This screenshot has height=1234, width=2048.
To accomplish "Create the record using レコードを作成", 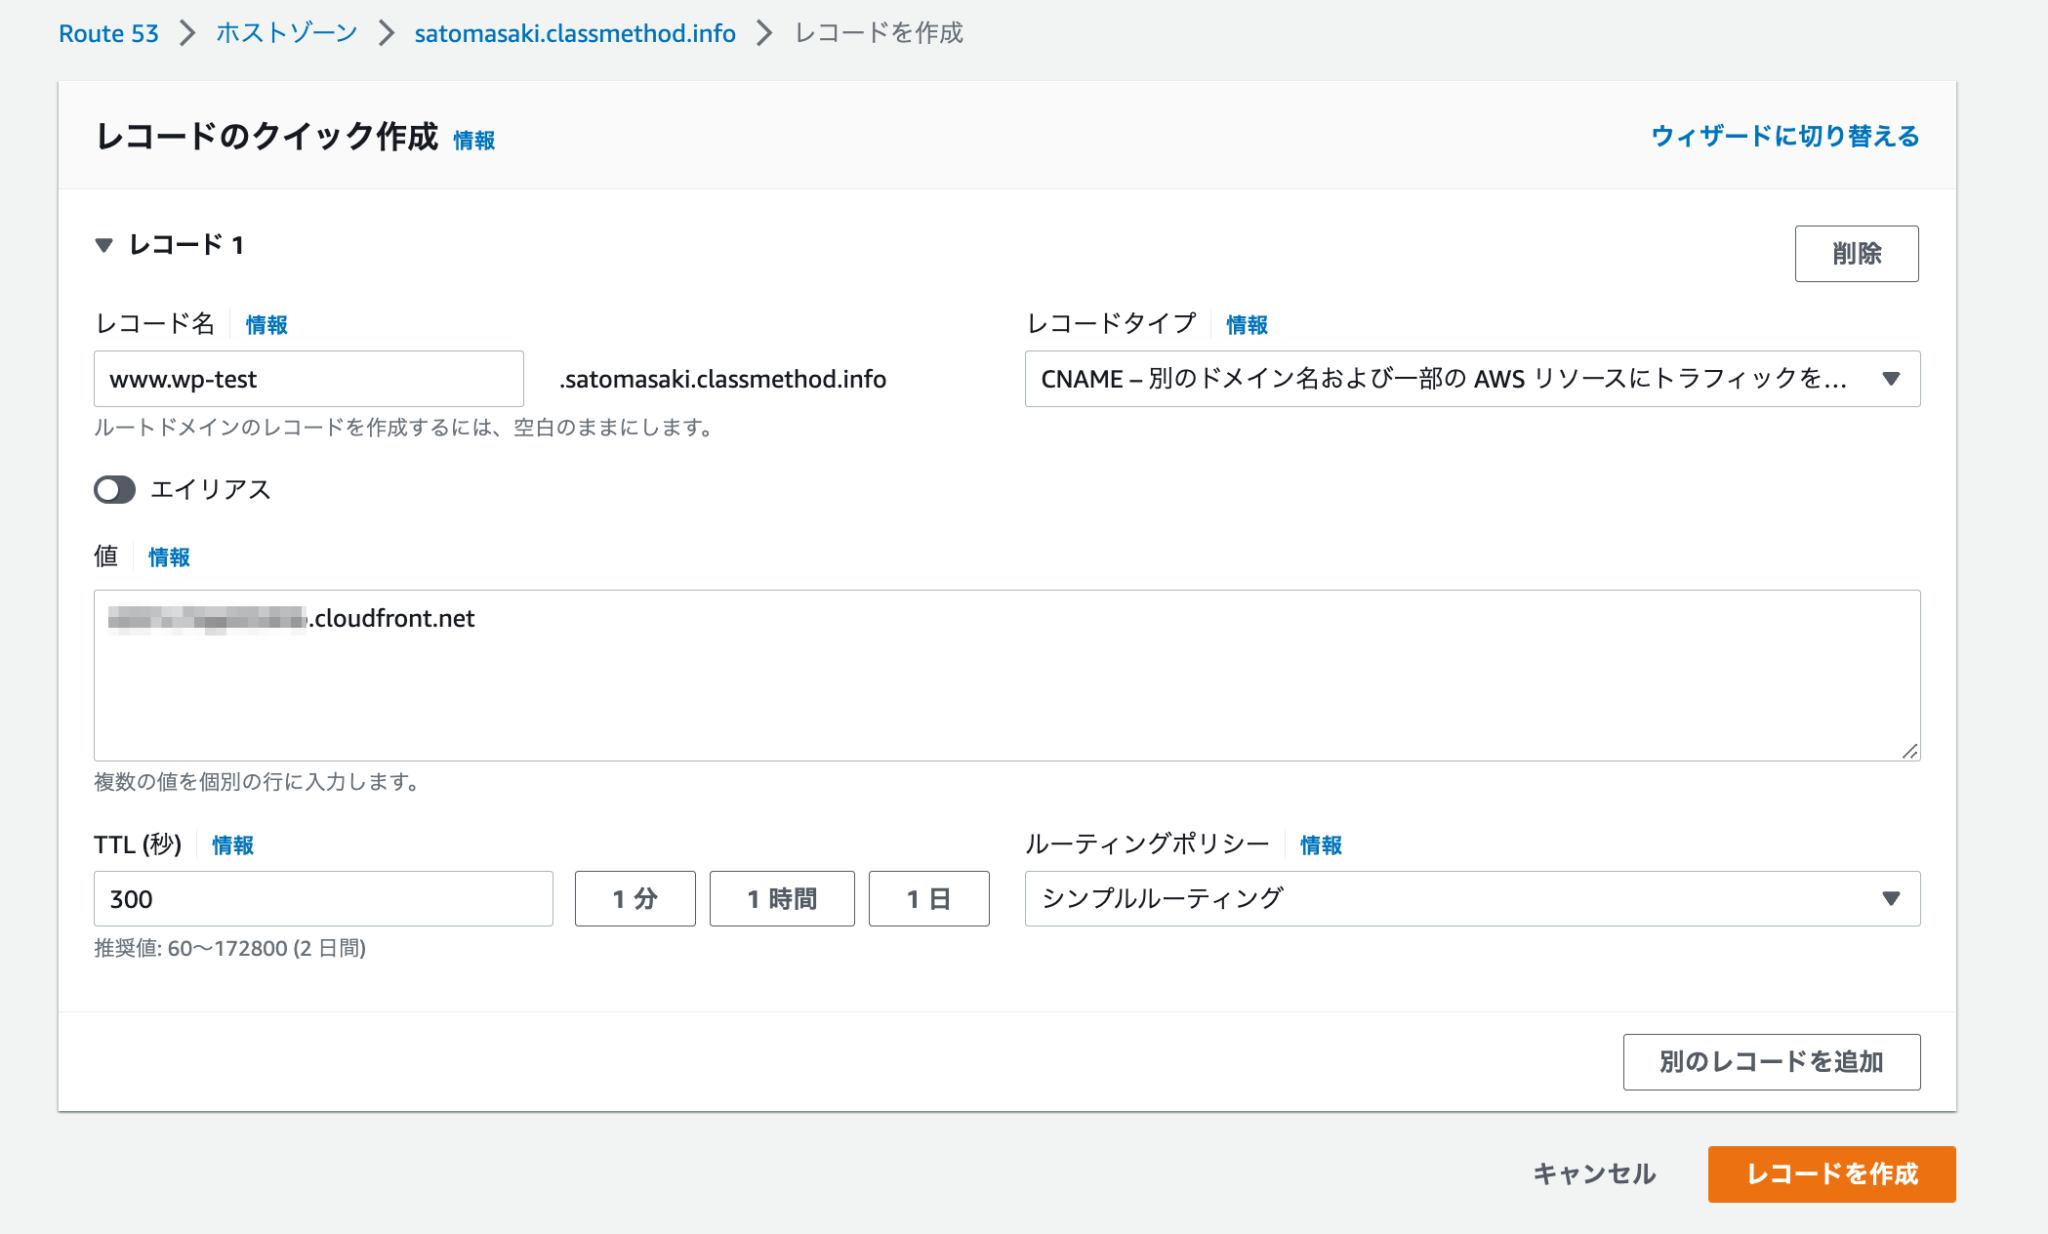I will 1831,1175.
